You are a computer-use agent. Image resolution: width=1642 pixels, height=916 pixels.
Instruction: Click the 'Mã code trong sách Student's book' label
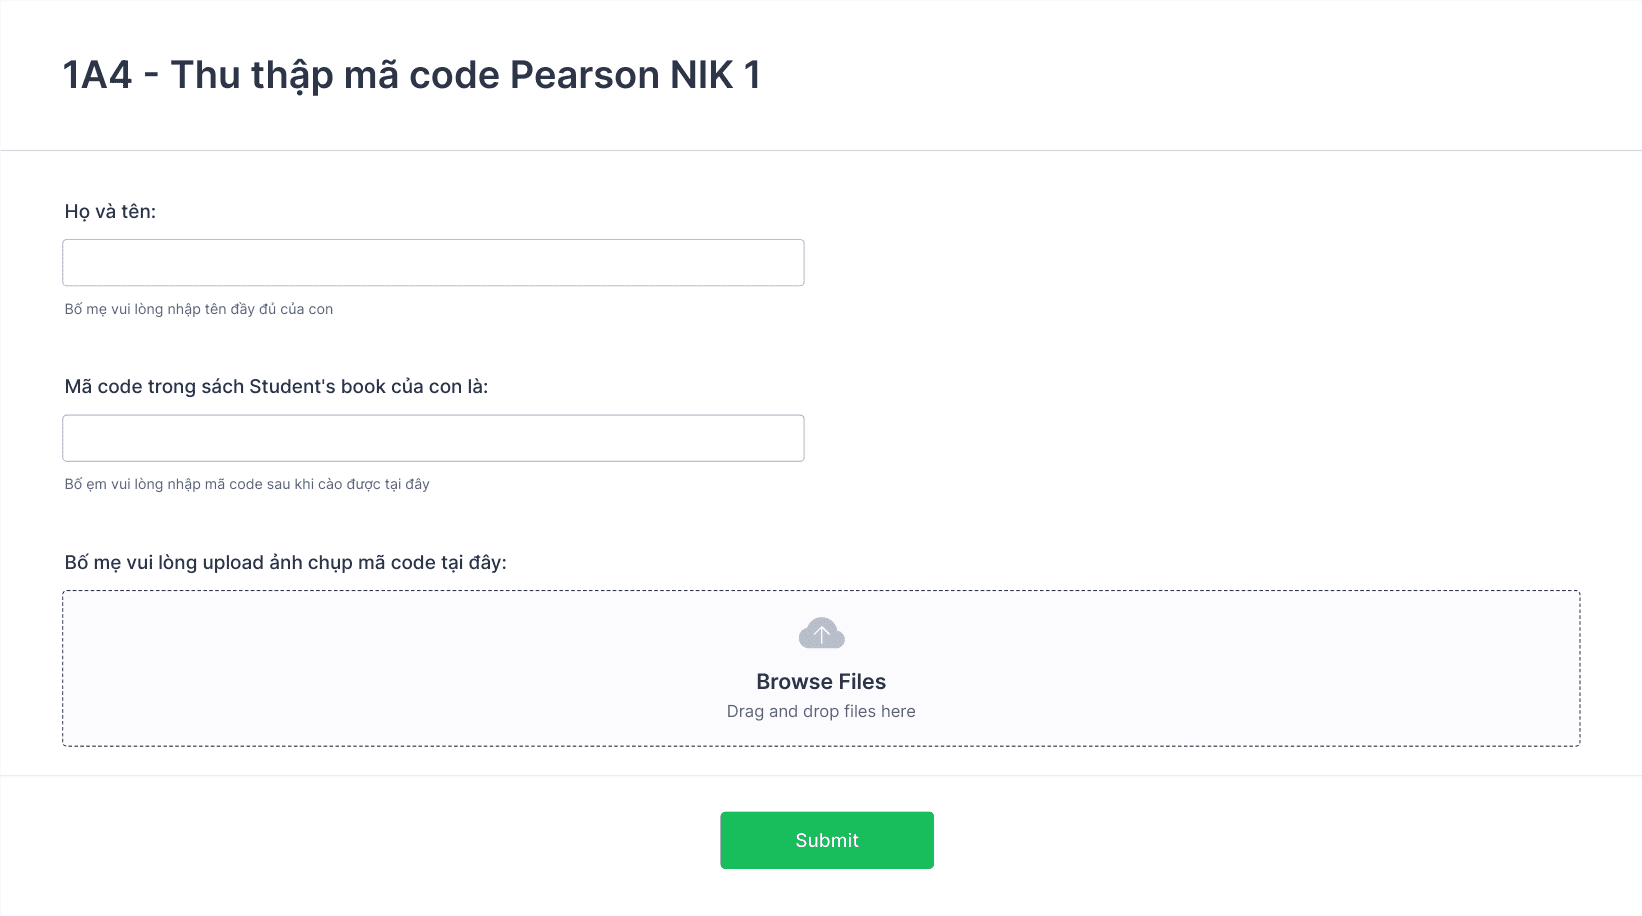coord(276,387)
